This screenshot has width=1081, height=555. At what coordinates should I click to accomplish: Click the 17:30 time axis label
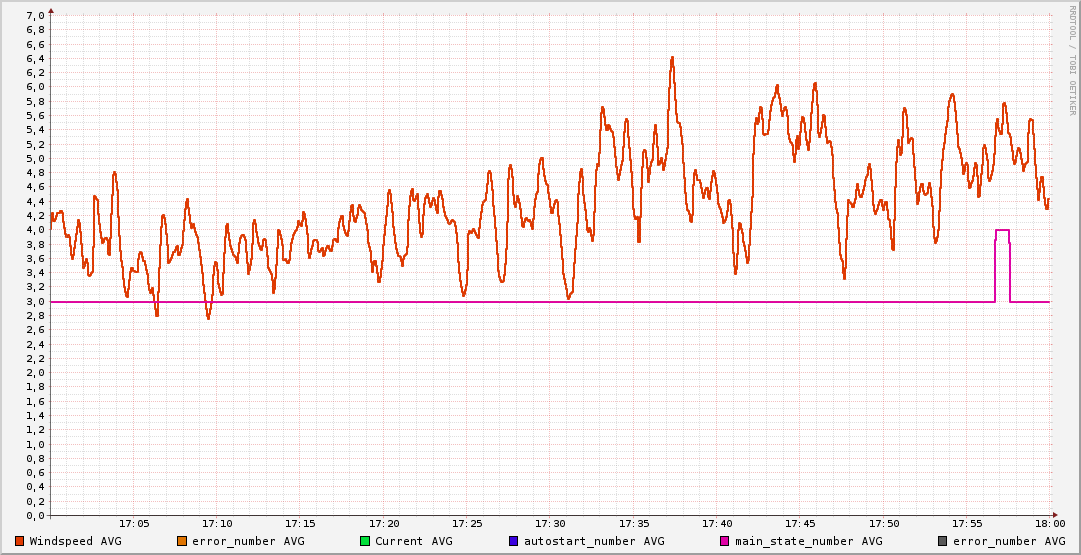coord(550,523)
